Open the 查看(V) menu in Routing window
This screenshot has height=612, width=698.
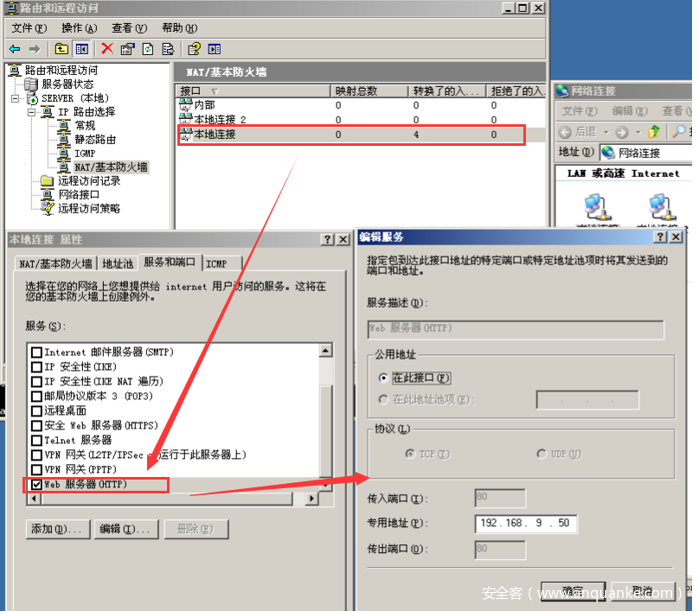(129, 28)
